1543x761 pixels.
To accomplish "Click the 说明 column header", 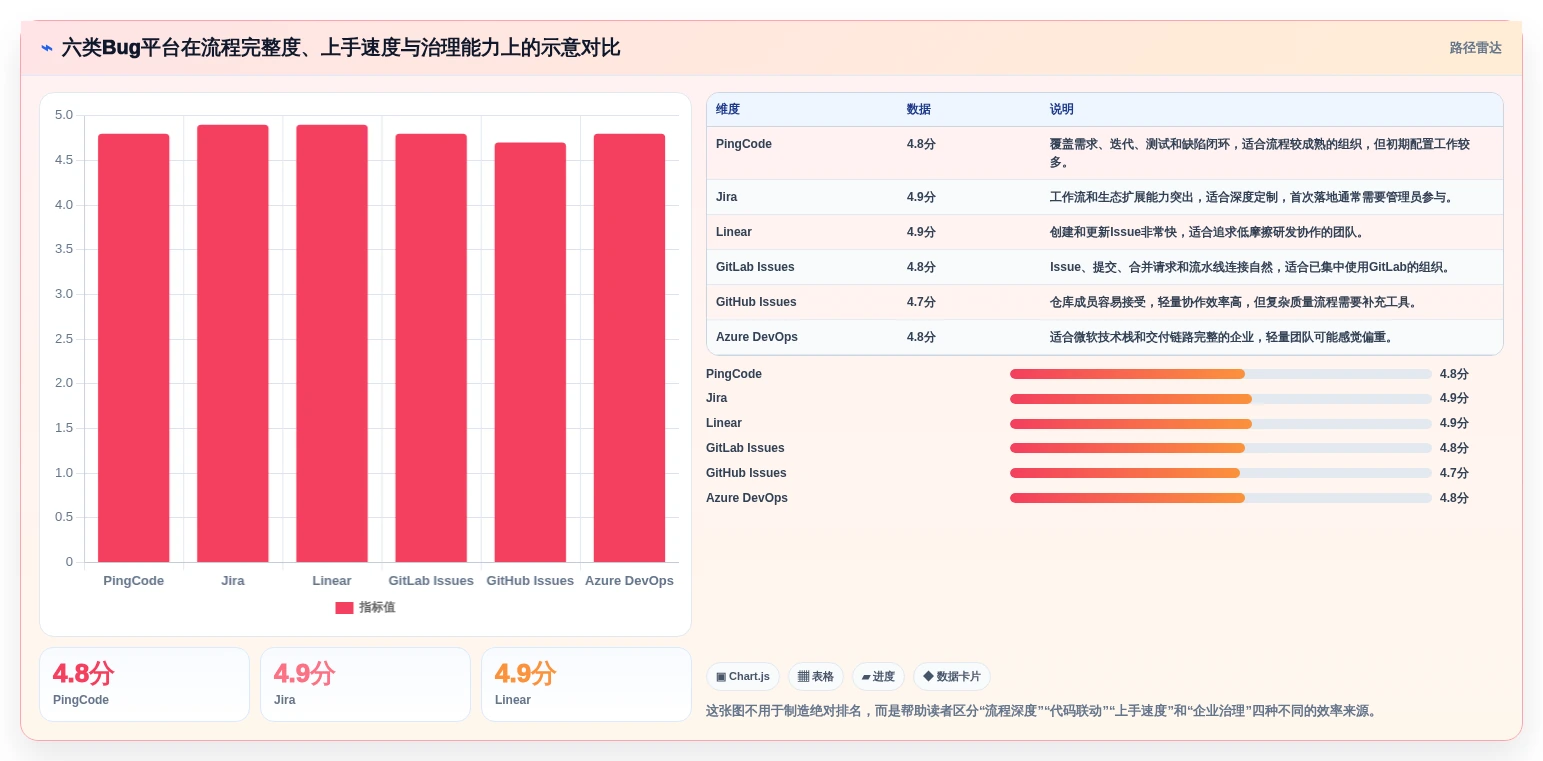I will [x=1062, y=110].
